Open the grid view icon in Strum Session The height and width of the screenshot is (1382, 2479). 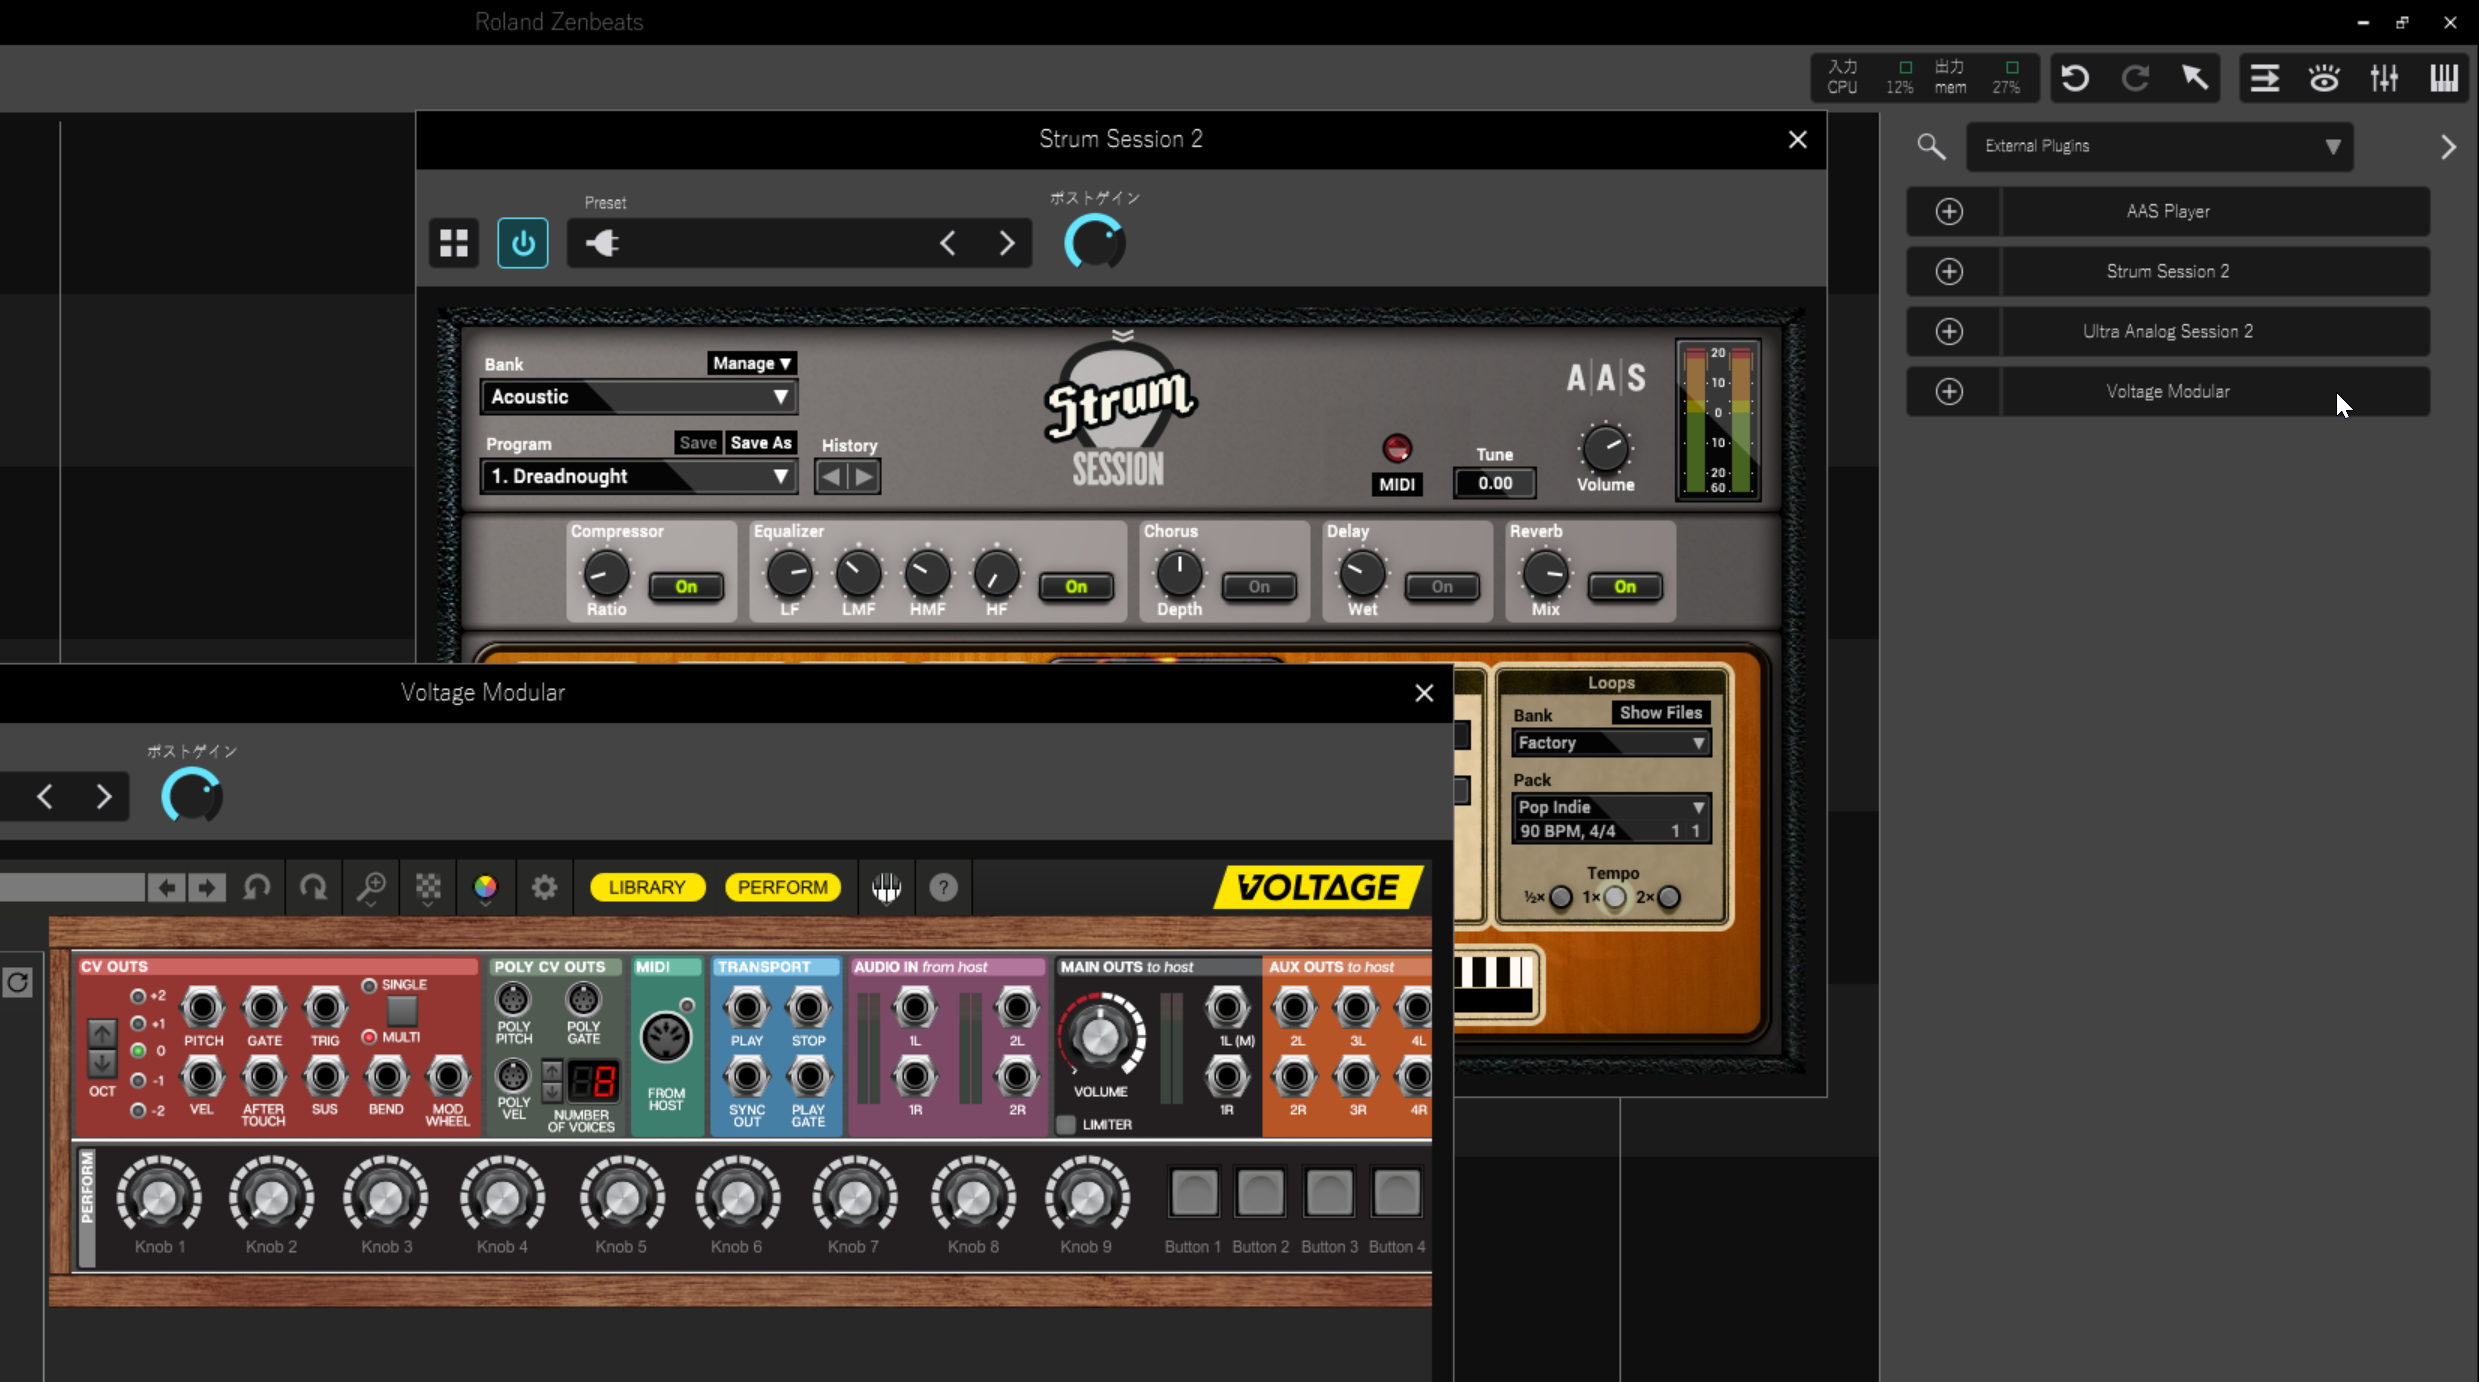pyautogui.click(x=454, y=243)
